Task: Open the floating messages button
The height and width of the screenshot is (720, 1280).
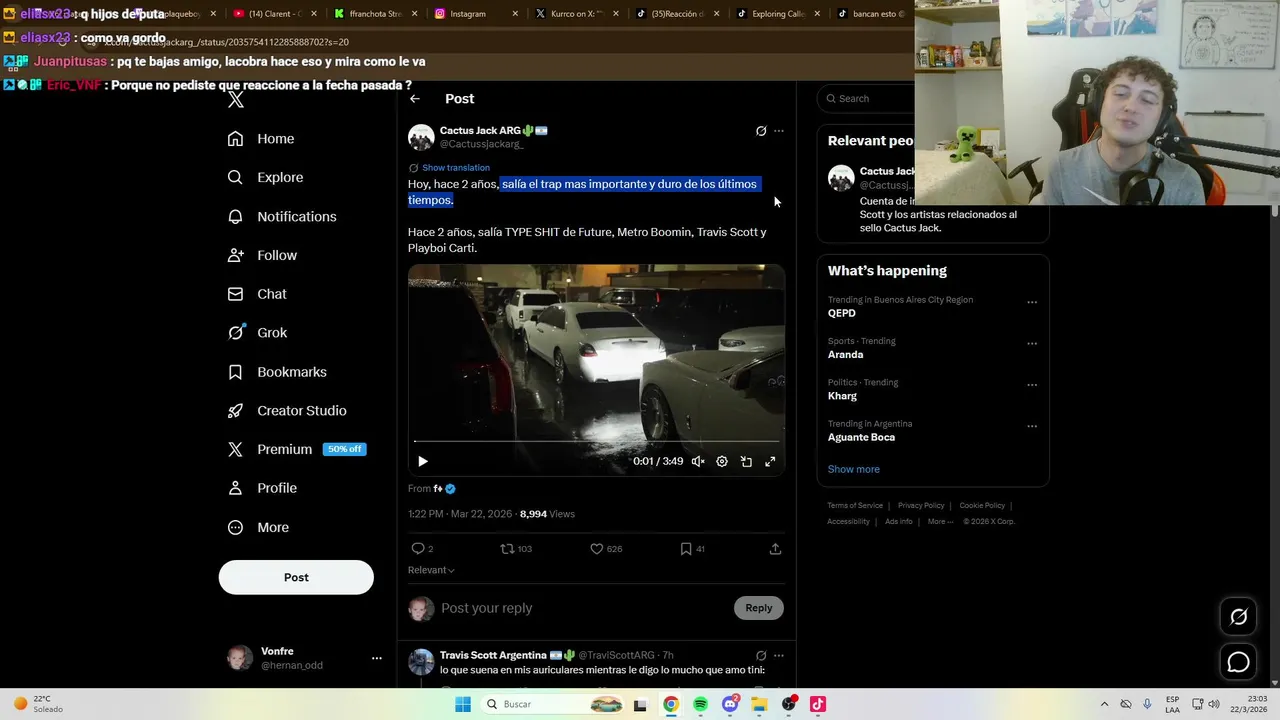Action: tap(1238, 662)
